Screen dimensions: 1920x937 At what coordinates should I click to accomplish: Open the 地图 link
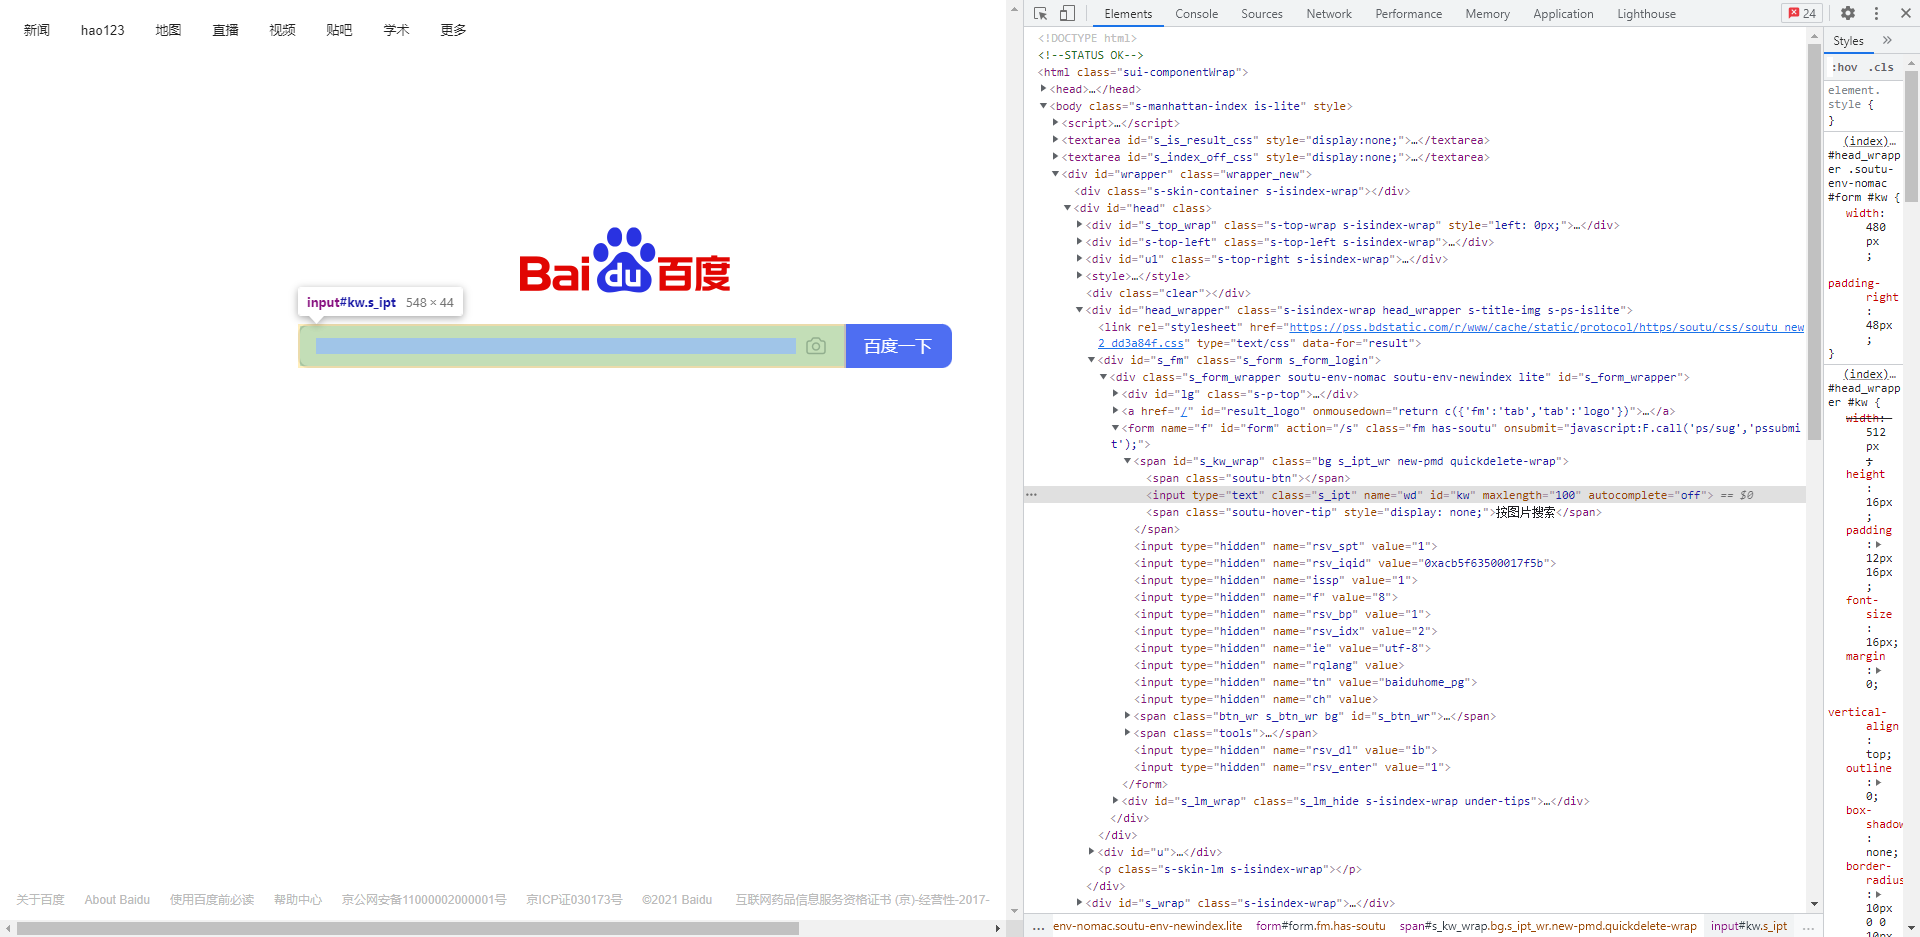pos(169,30)
